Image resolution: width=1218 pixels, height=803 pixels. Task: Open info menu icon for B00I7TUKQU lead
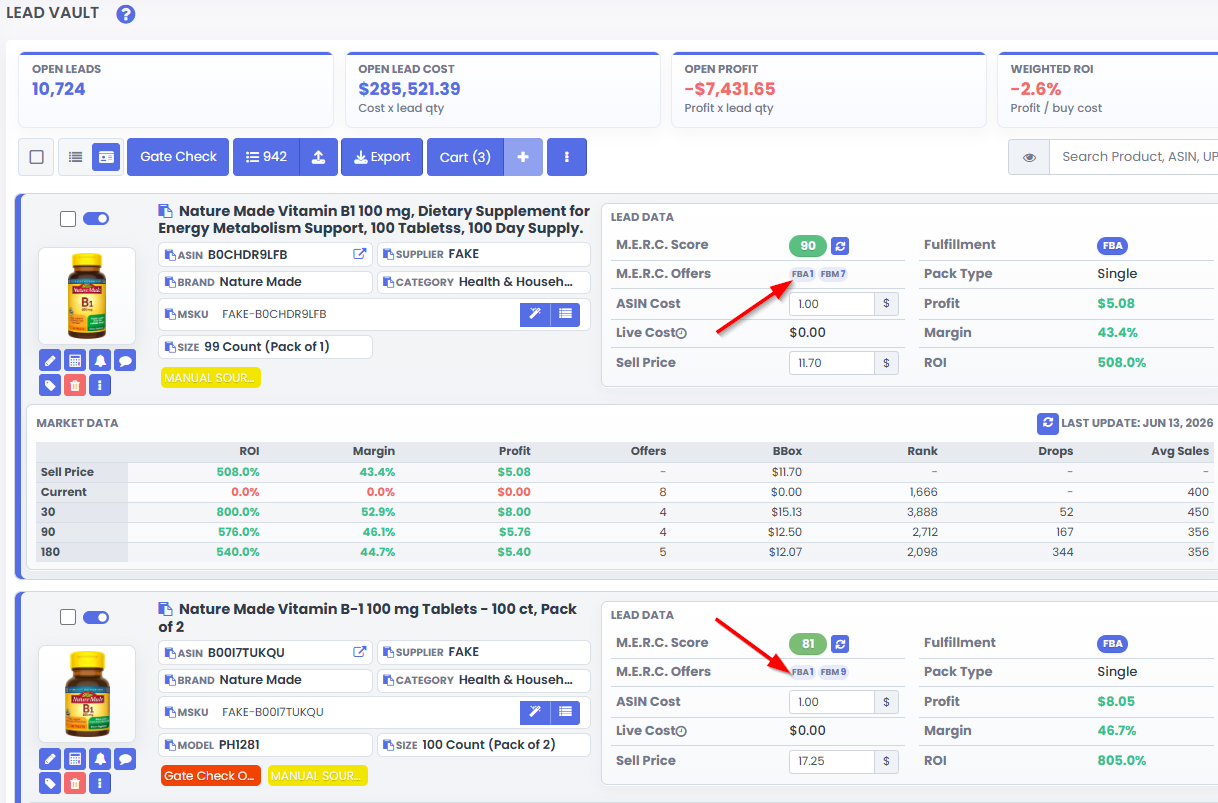[100, 783]
